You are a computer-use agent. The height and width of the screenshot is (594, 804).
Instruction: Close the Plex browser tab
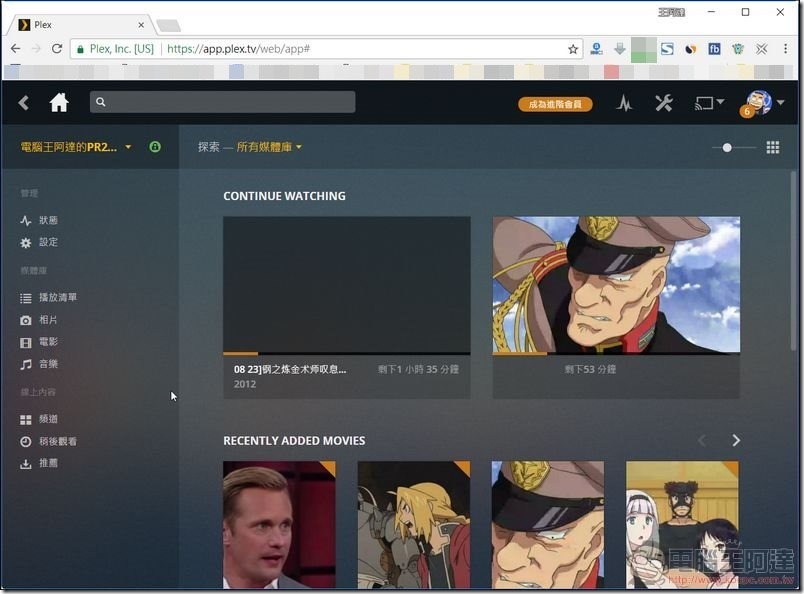tap(141, 25)
